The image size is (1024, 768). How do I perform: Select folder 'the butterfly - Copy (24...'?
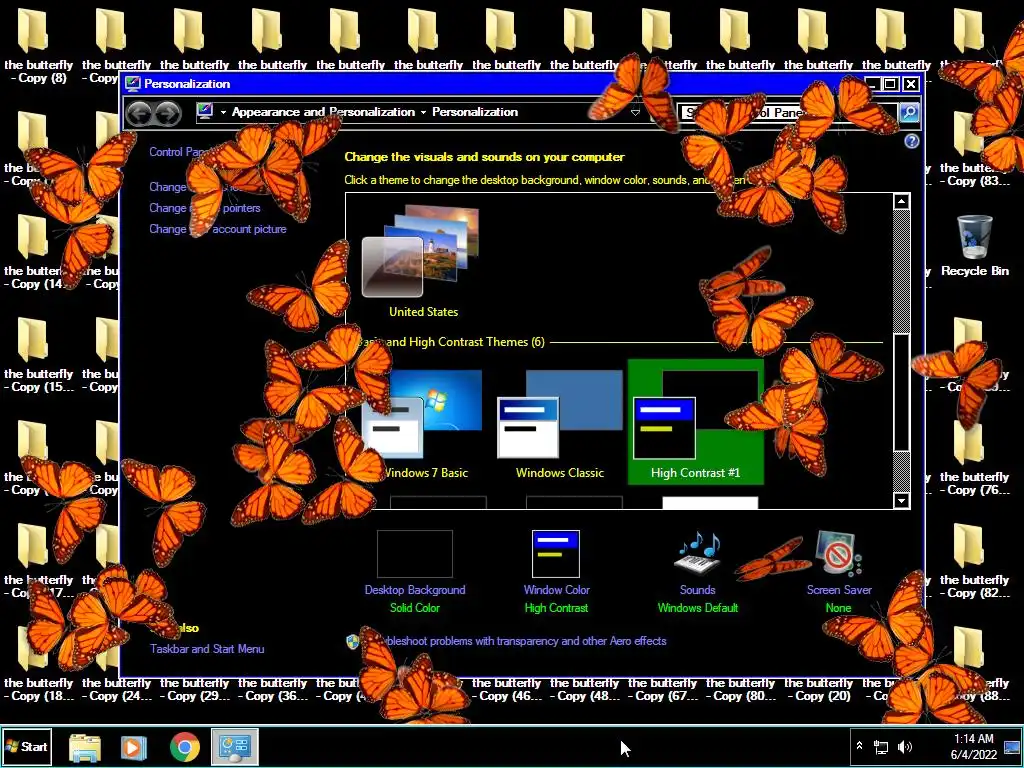coord(116,689)
